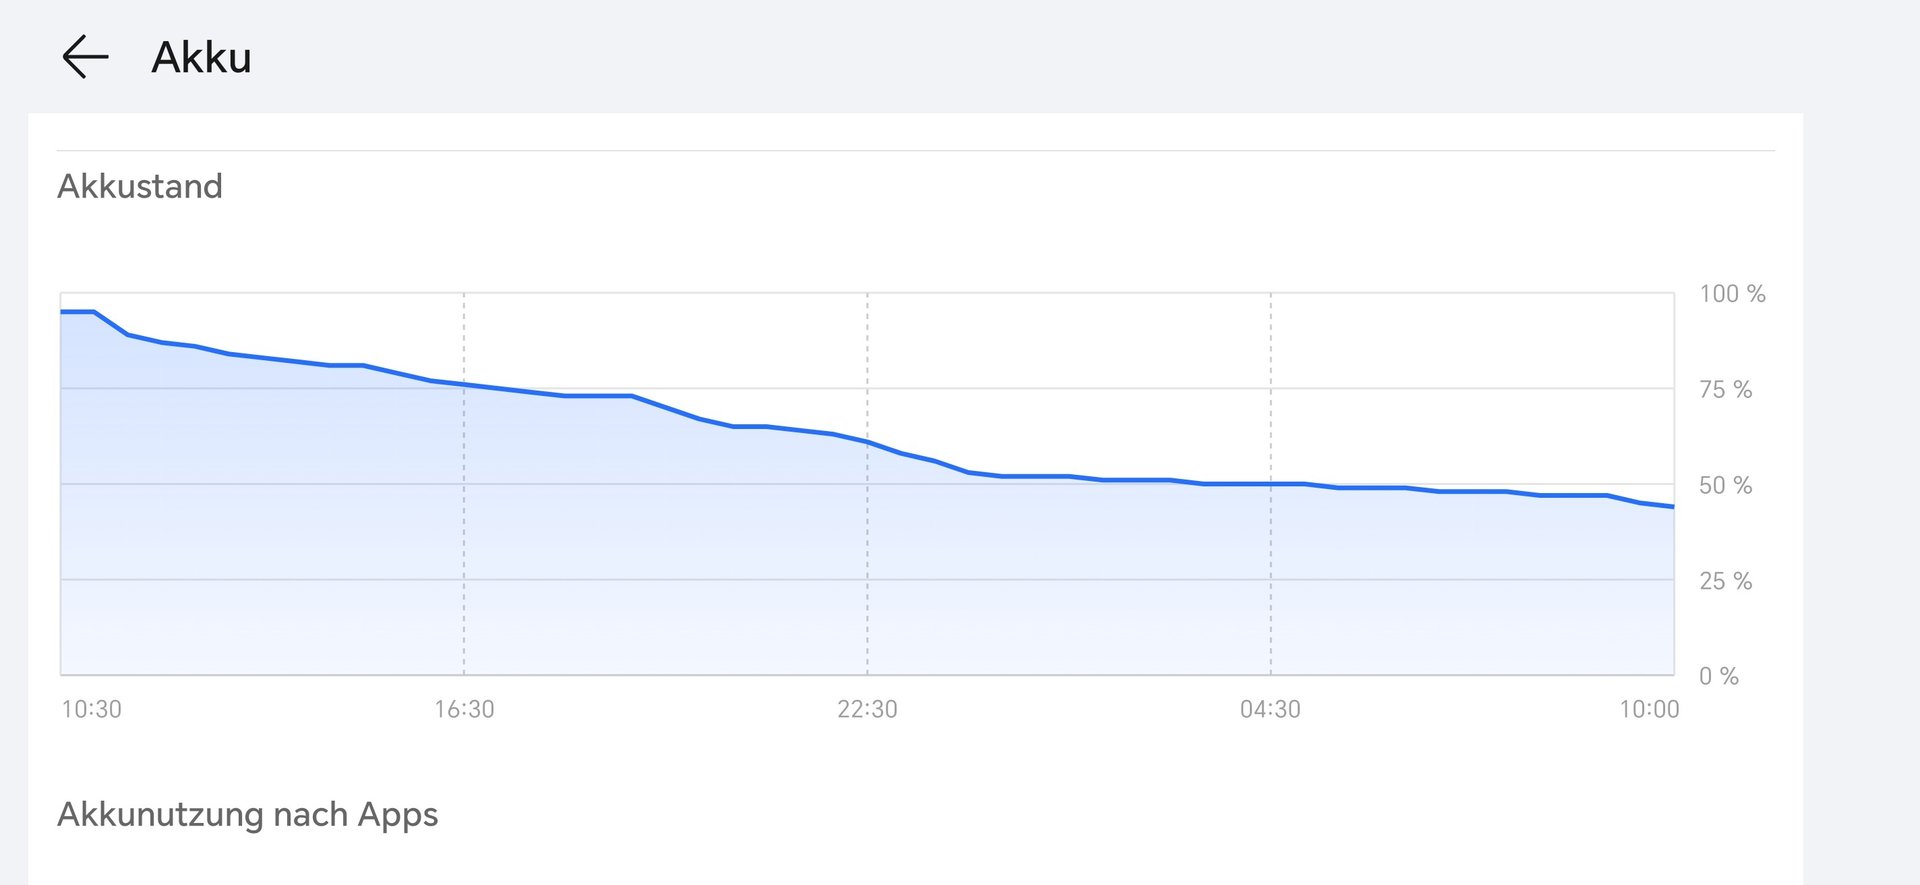1920x885 pixels.
Task: Select battery curve at the 04:30 gridline
Action: coord(1270,484)
